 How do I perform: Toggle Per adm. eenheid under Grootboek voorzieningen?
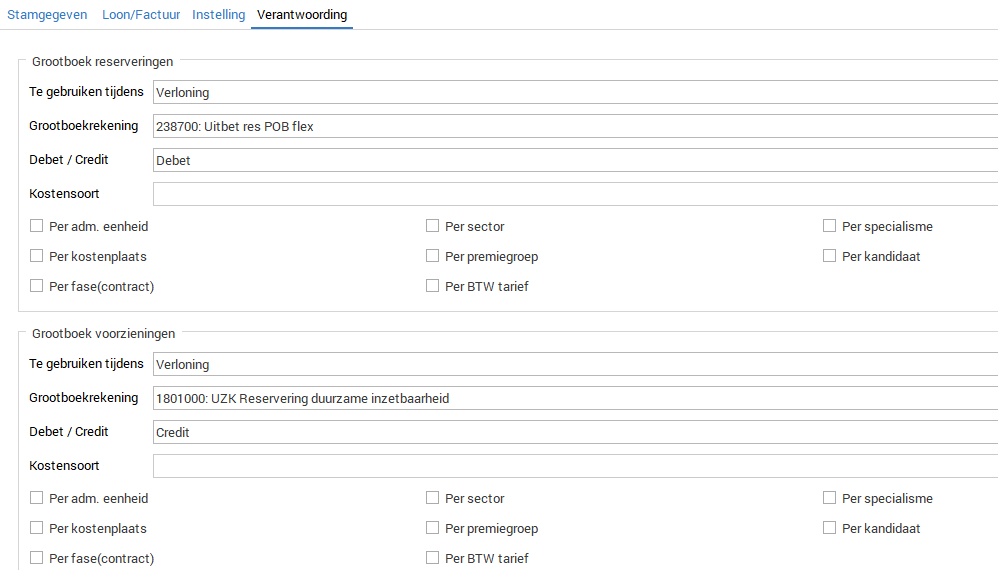point(37,498)
